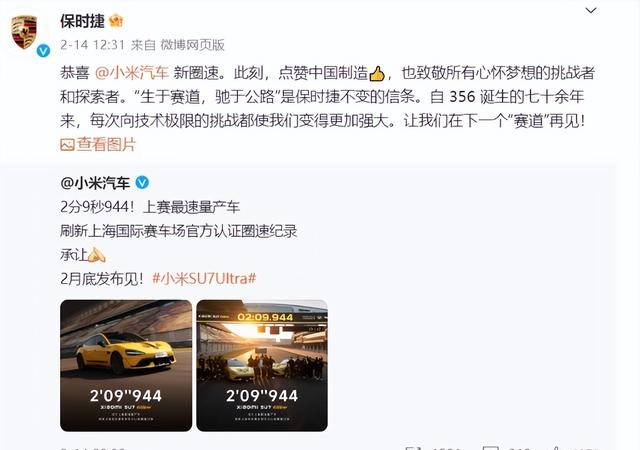The width and height of the screenshot is (640, 450).
Task: Click the 2-14 12:31 post timestamp
Action: pos(92,45)
